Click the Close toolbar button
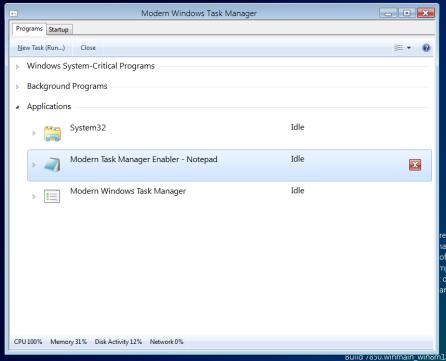Image resolution: width=446 pixels, height=361 pixels. [88, 48]
